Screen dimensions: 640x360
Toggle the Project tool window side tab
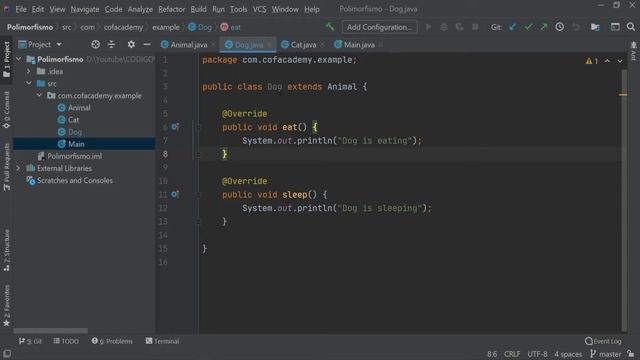(7, 59)
